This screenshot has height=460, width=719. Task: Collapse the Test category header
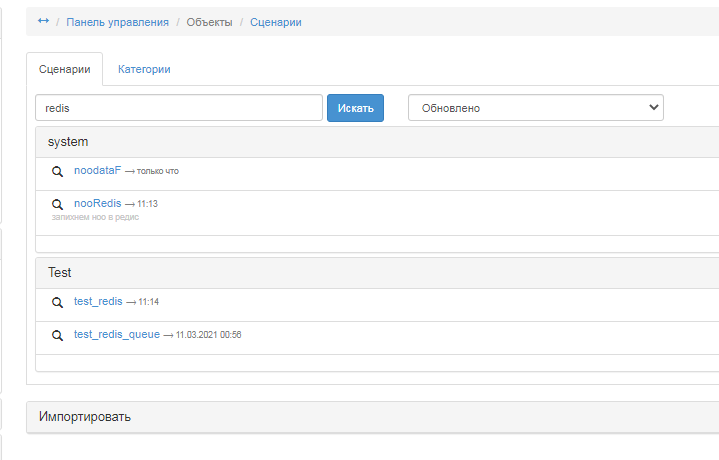coord(377,272)
